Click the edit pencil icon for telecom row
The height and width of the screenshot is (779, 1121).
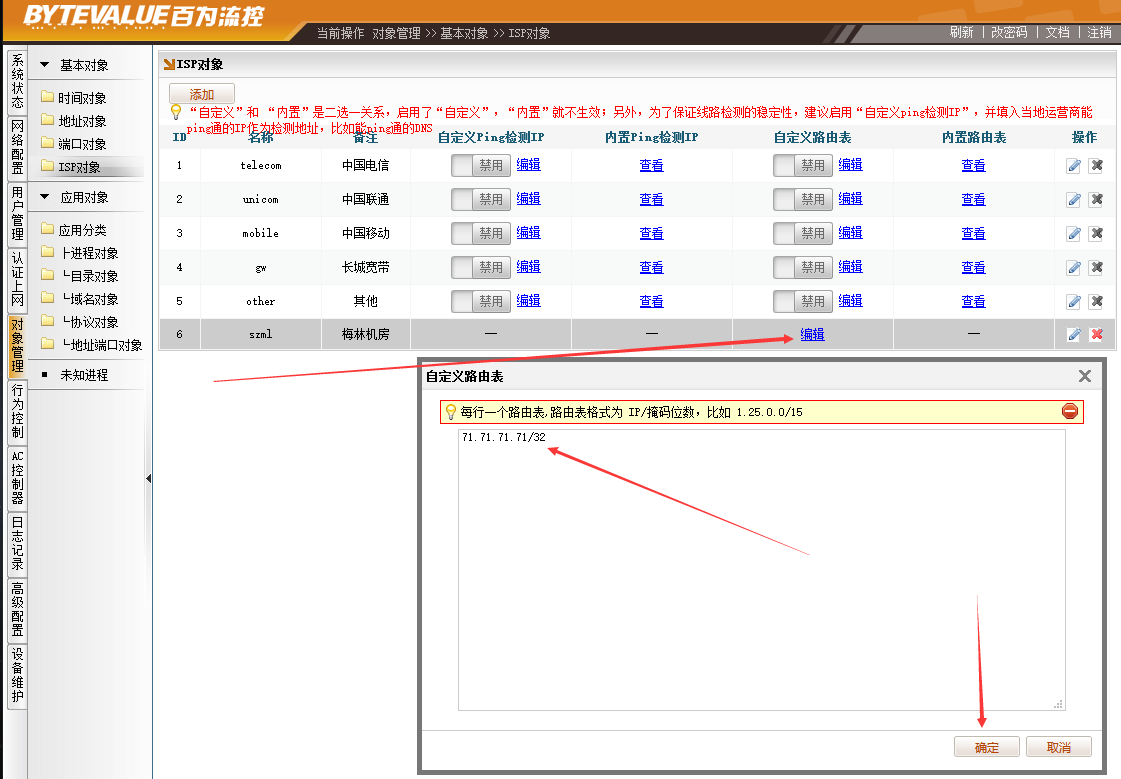point(1074,166)
